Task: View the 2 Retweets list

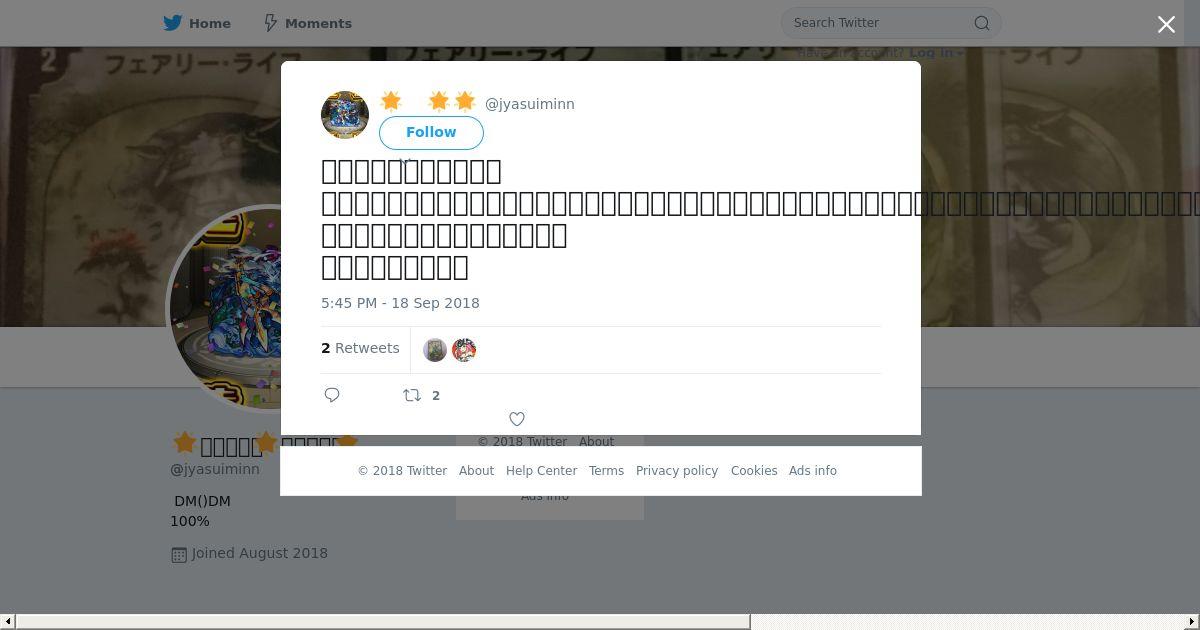Action: (360, 348)
